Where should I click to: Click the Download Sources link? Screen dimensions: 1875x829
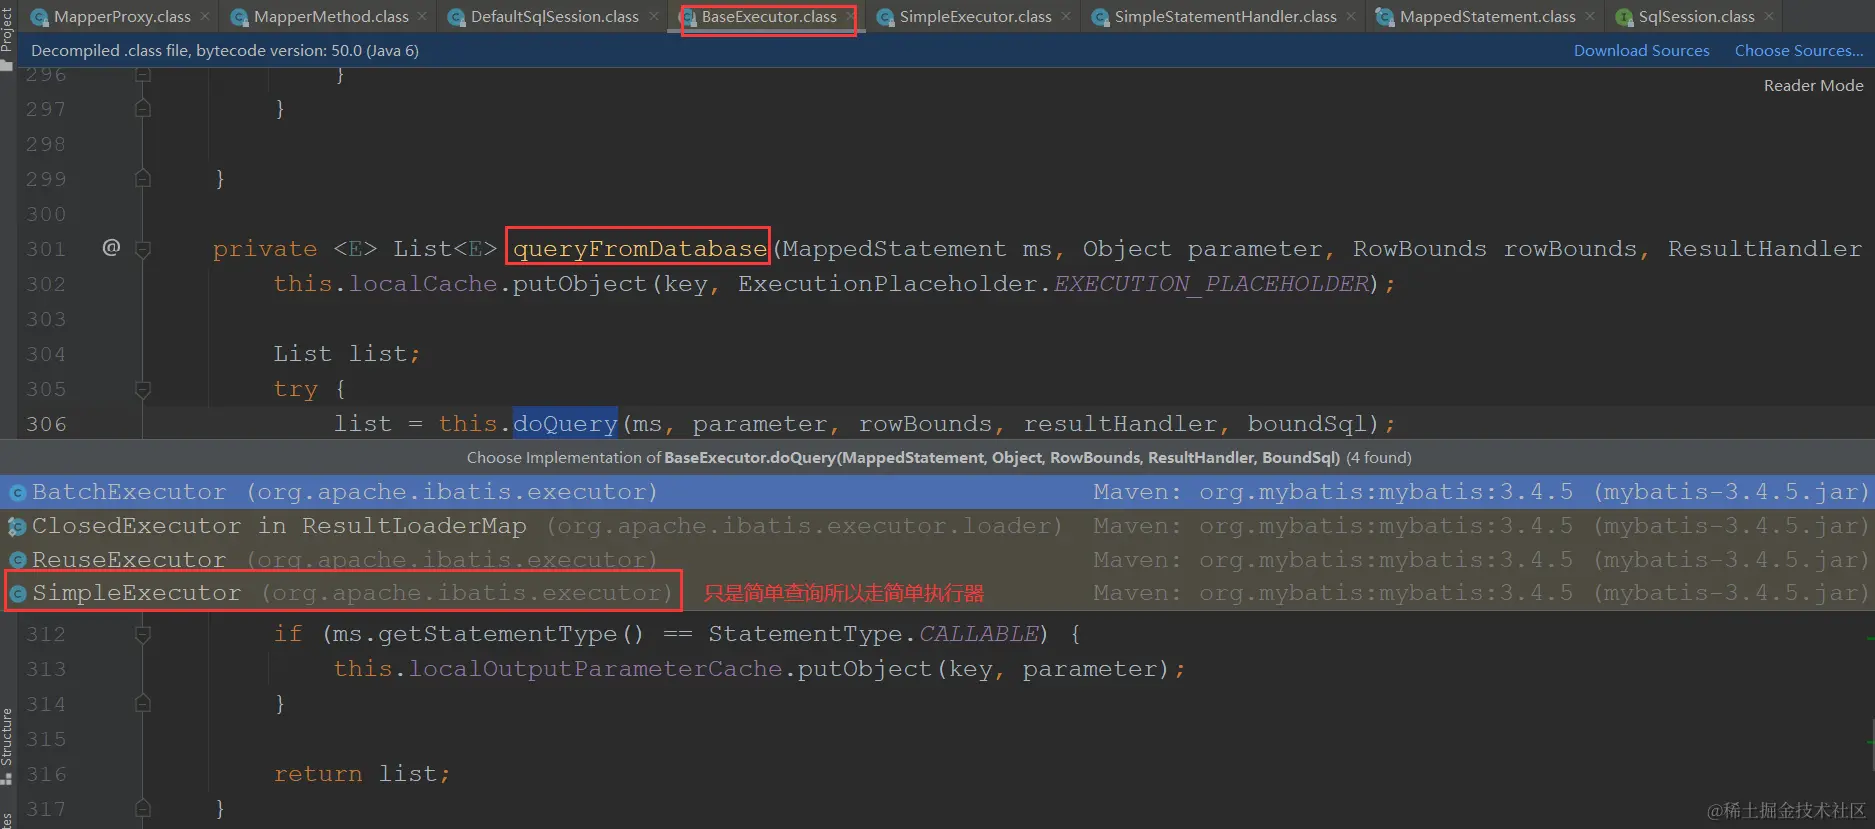1641,51
